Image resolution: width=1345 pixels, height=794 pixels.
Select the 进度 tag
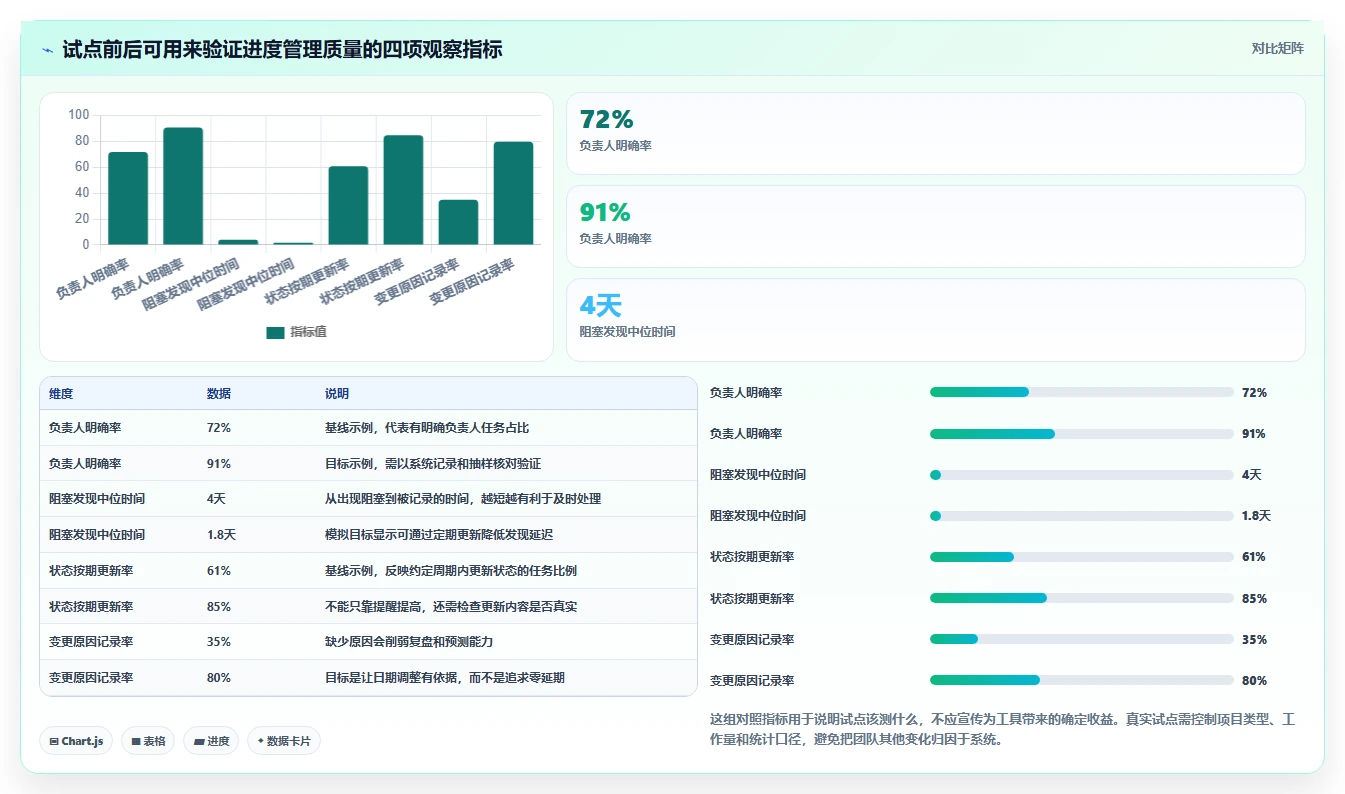211,741
